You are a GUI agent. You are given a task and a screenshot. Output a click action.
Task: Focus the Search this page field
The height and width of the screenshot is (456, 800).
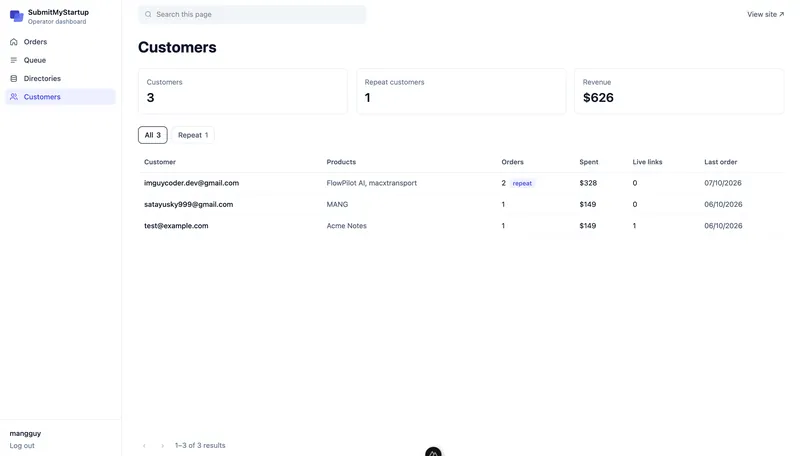252,14
